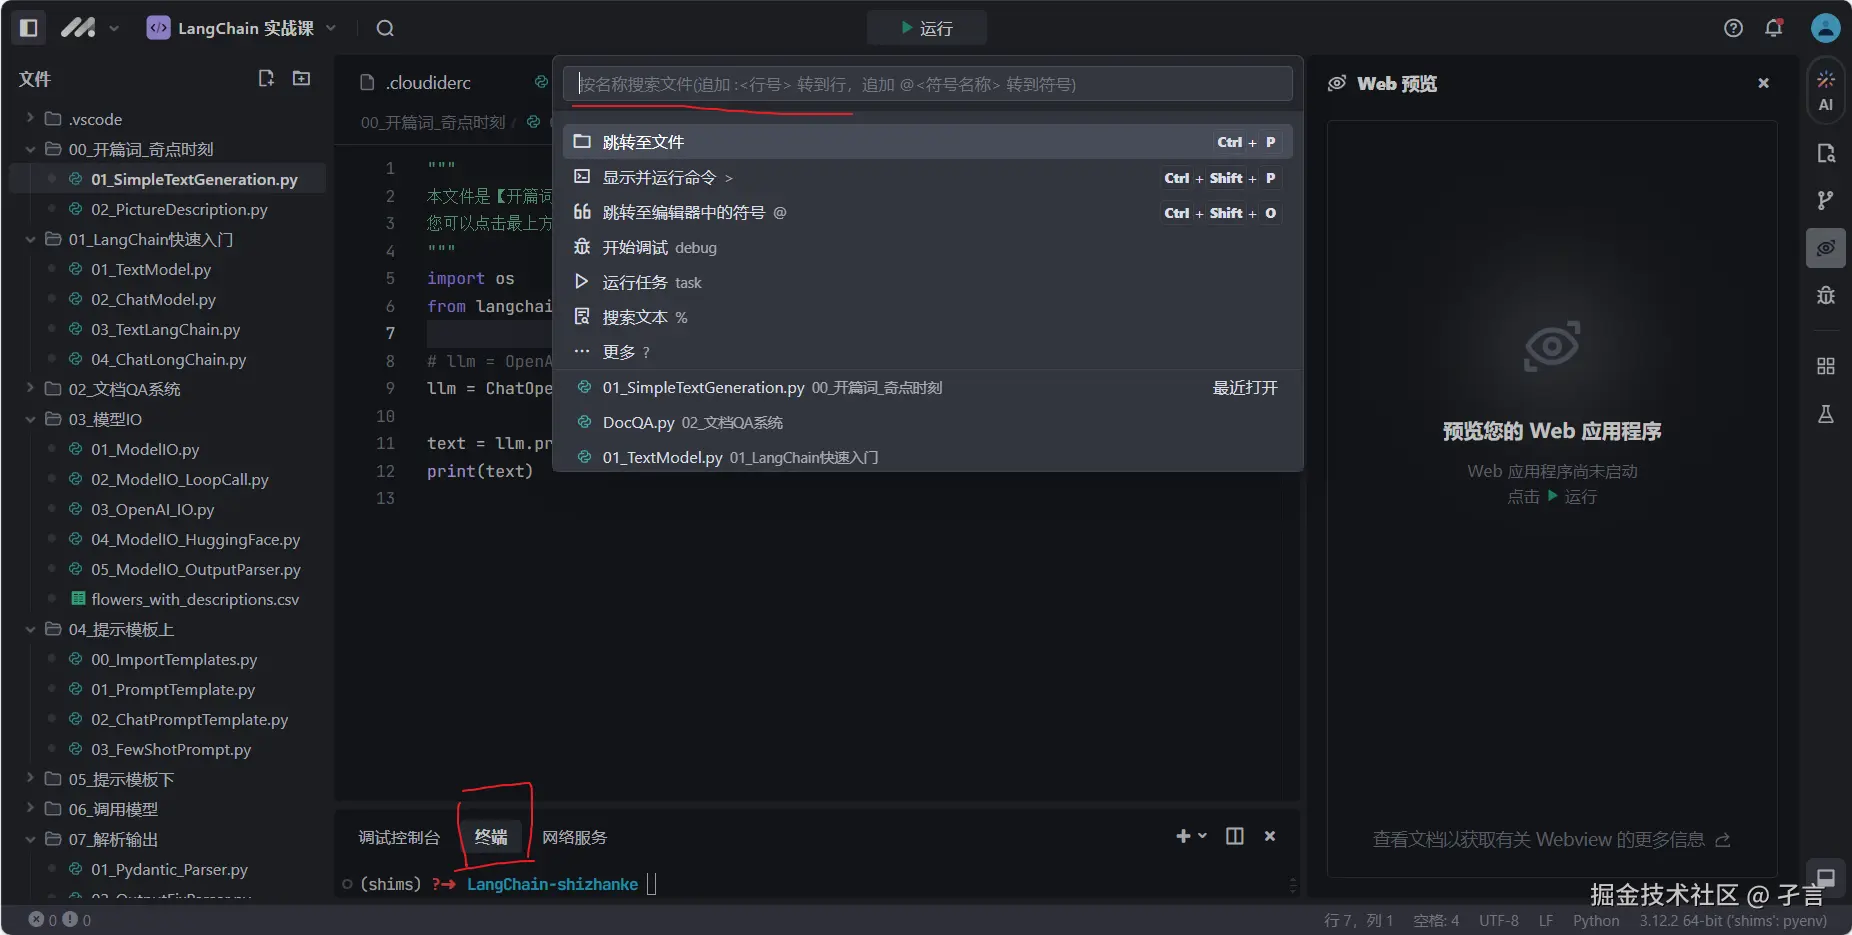1852x935 pixels.
Task: Open the source control panel
Action: [x=1827, y=199]
